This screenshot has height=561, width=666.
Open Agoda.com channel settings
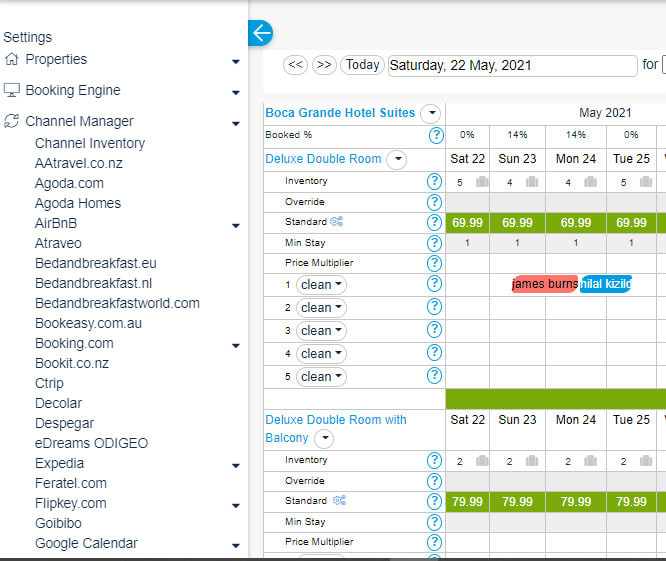(69, 183)
